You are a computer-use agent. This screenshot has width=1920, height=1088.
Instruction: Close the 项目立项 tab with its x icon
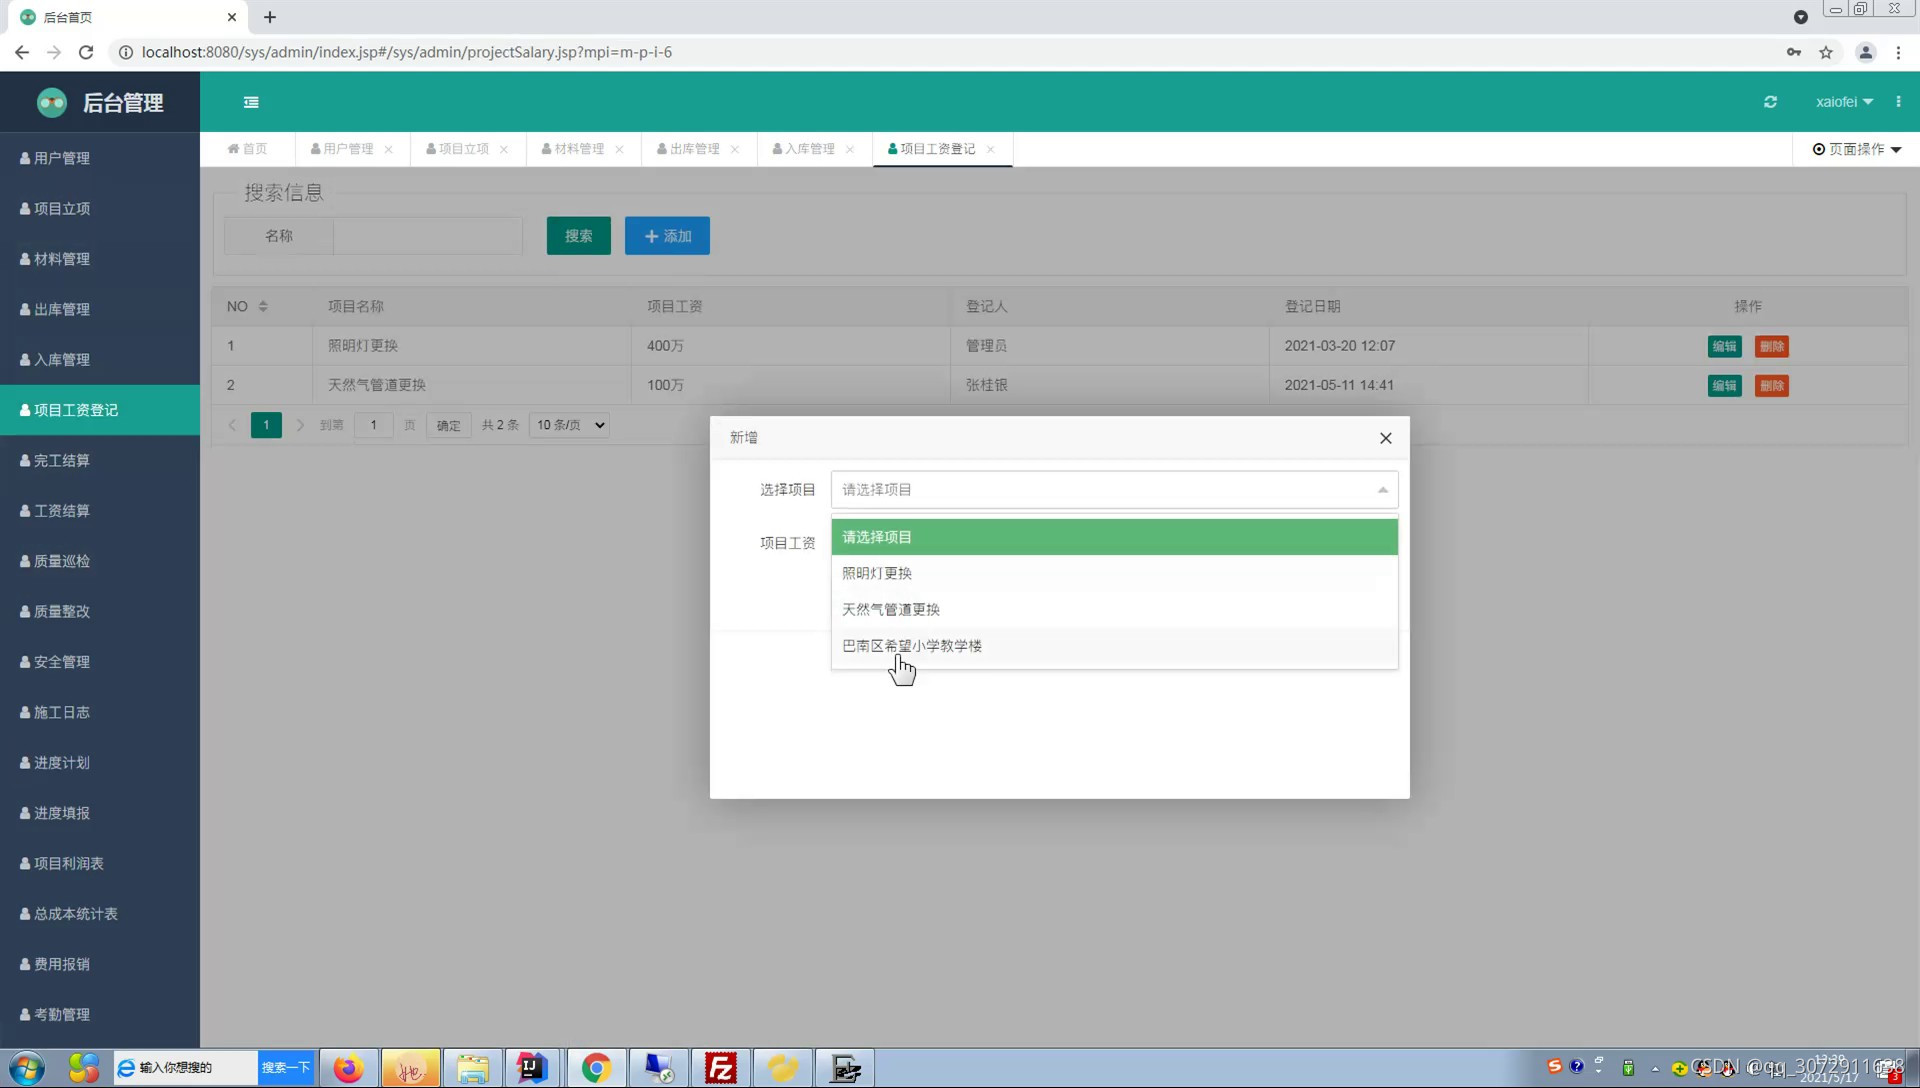(504, 149)
